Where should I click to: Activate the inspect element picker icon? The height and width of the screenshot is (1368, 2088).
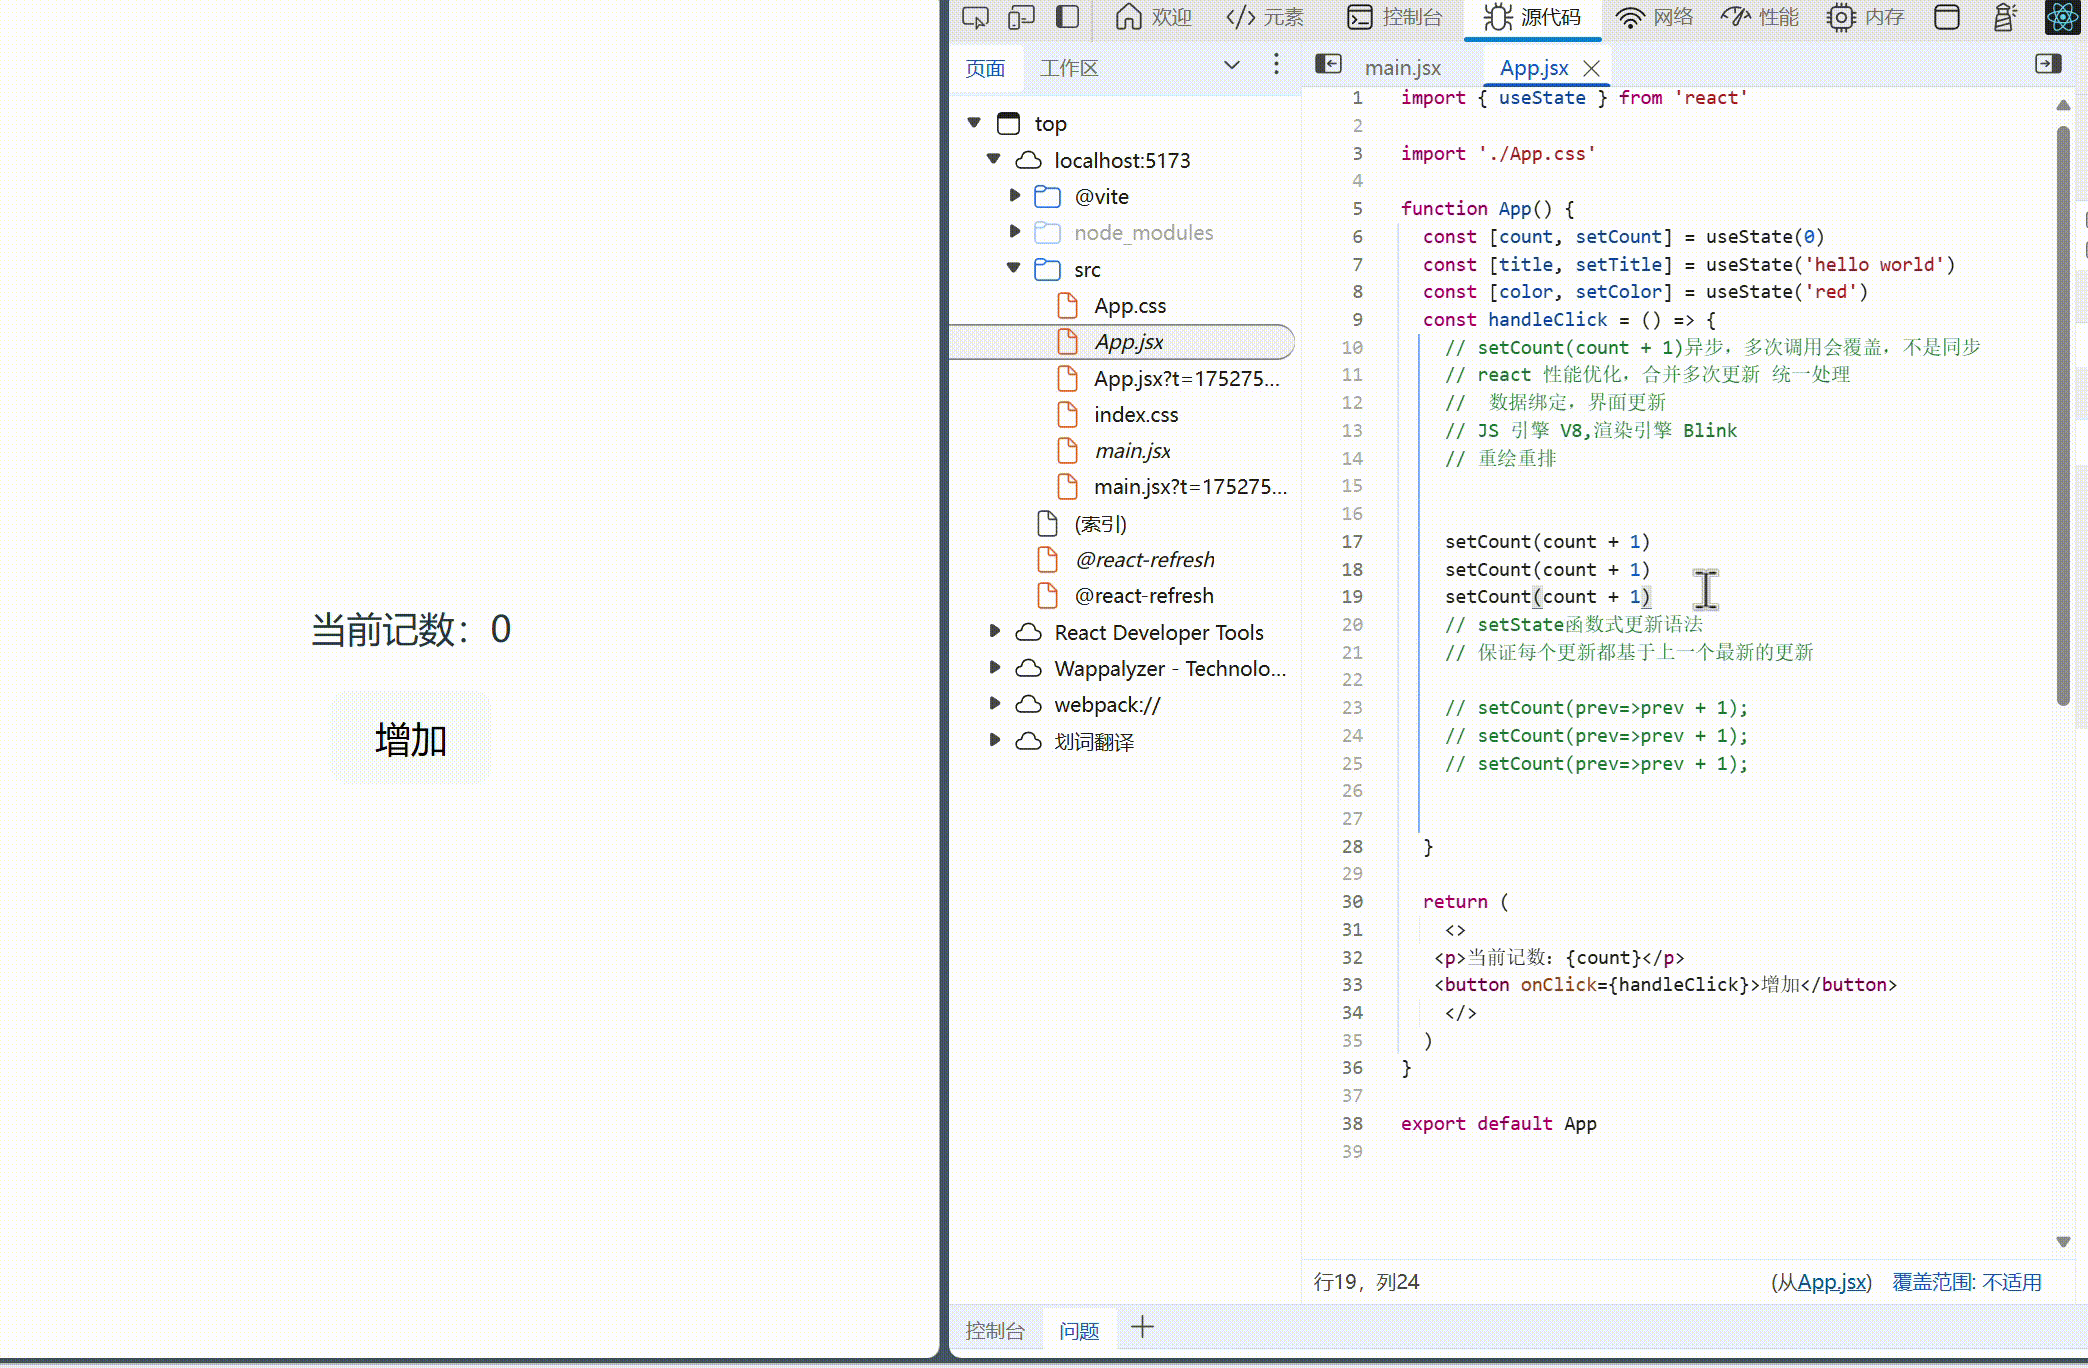pos(974,17)
